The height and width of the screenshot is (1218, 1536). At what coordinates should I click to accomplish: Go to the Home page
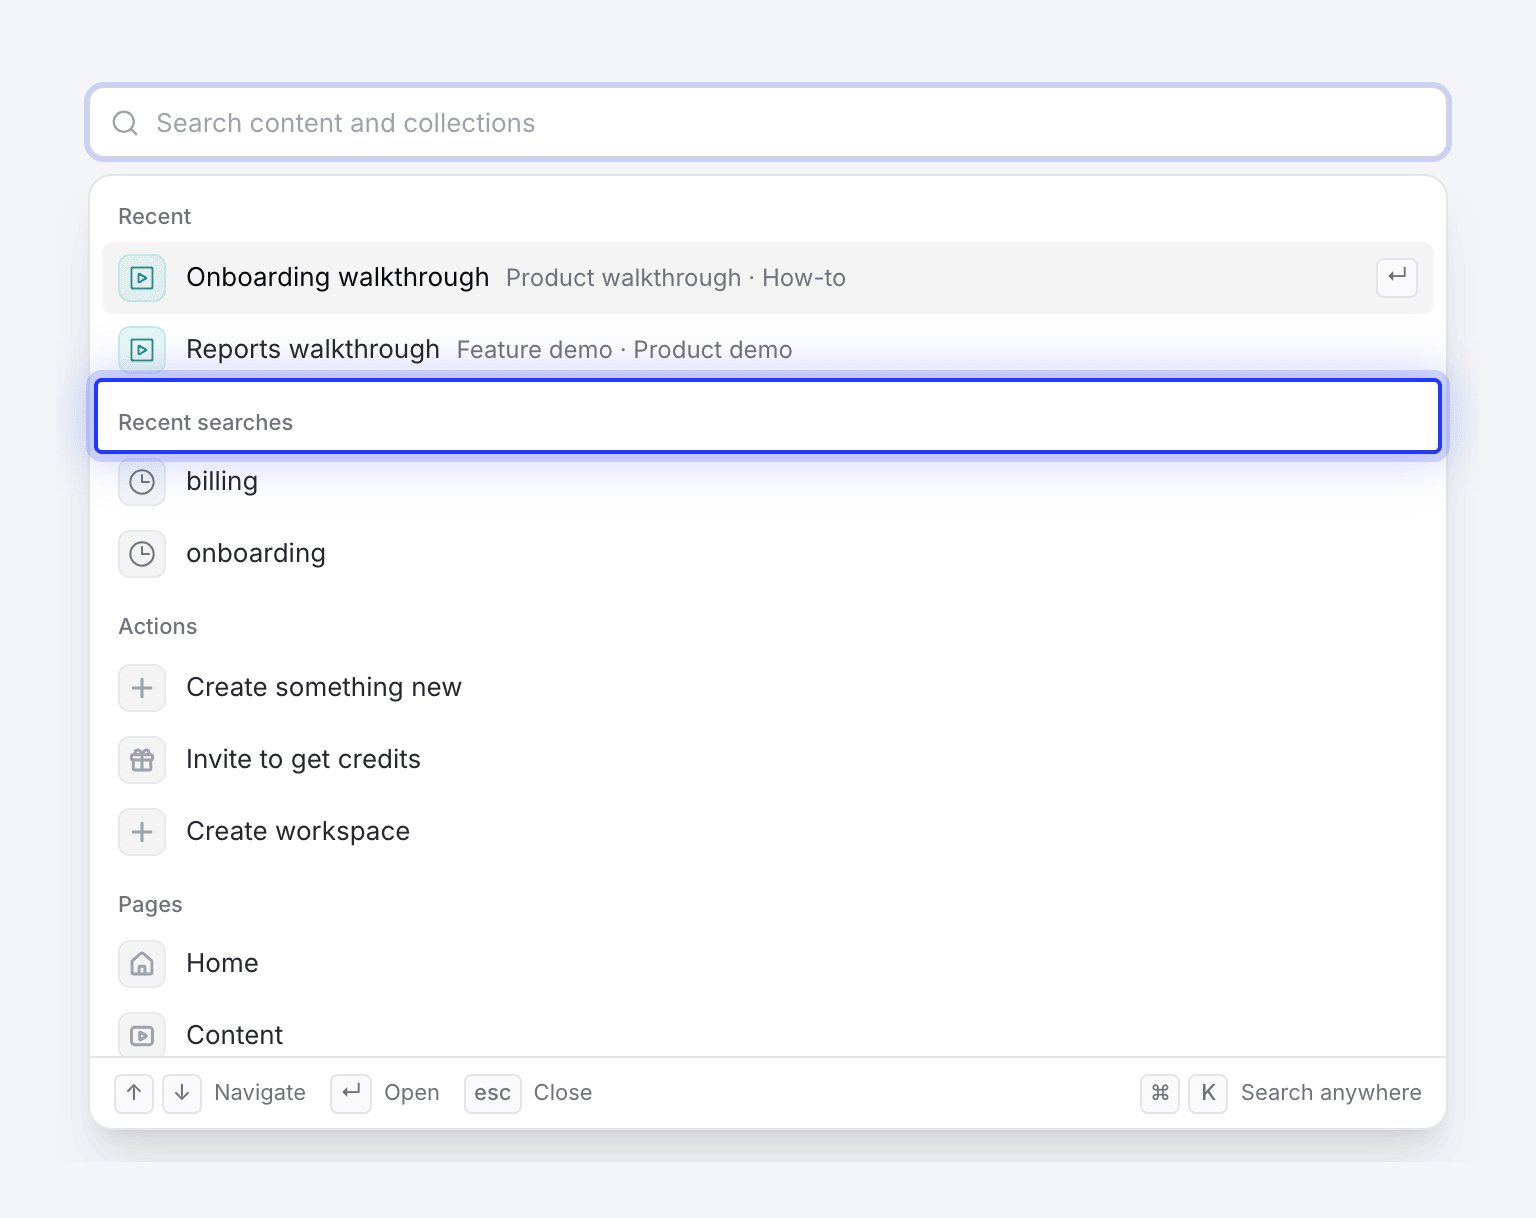[x=767, y=964]
